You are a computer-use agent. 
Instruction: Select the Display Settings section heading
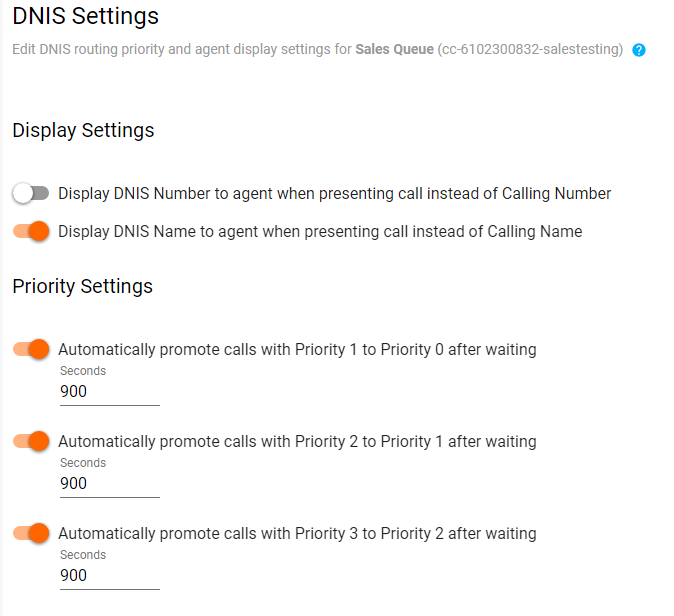point(83,130)
